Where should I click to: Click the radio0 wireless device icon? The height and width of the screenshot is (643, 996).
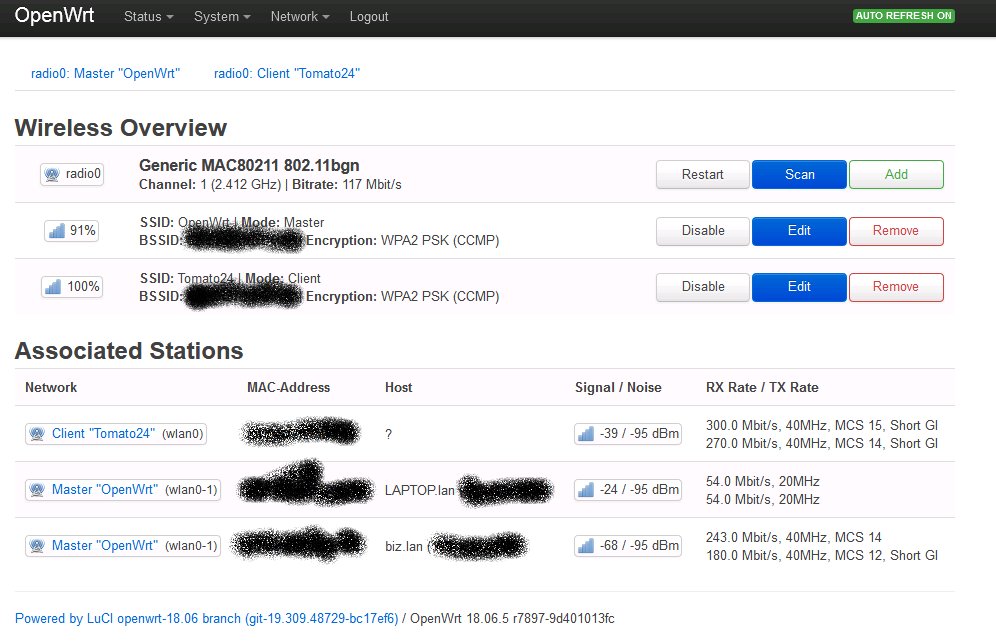pos(52,174)
